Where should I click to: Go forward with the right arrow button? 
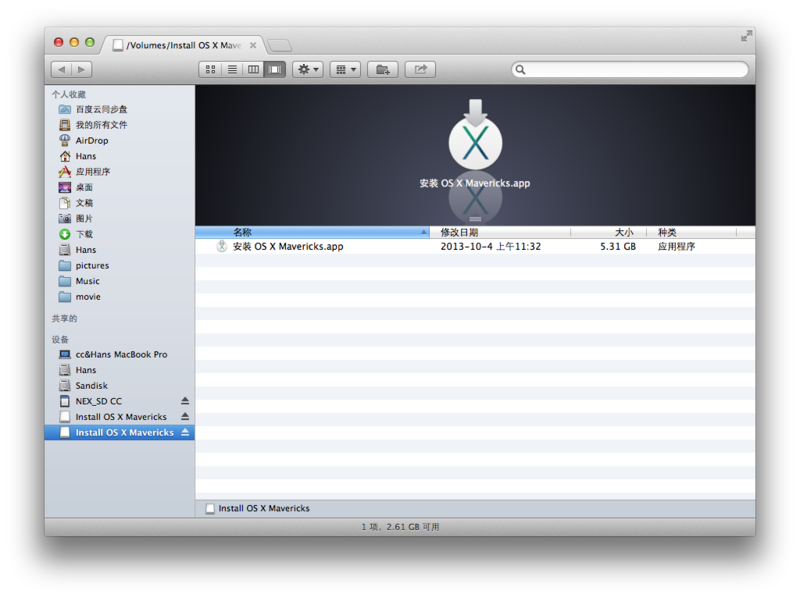pyautogui.click(x=82, y=69)
